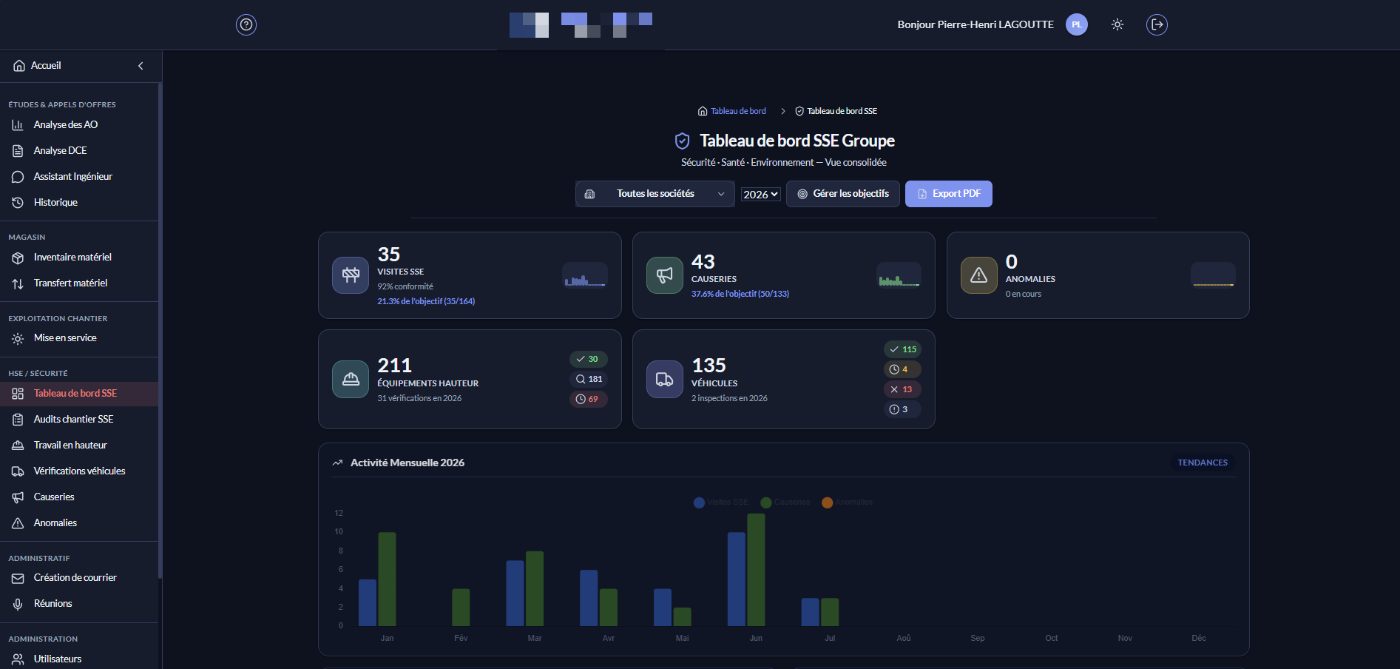
Task: Toggle Visites SSE series in chart legend
Action: [720, 502]
